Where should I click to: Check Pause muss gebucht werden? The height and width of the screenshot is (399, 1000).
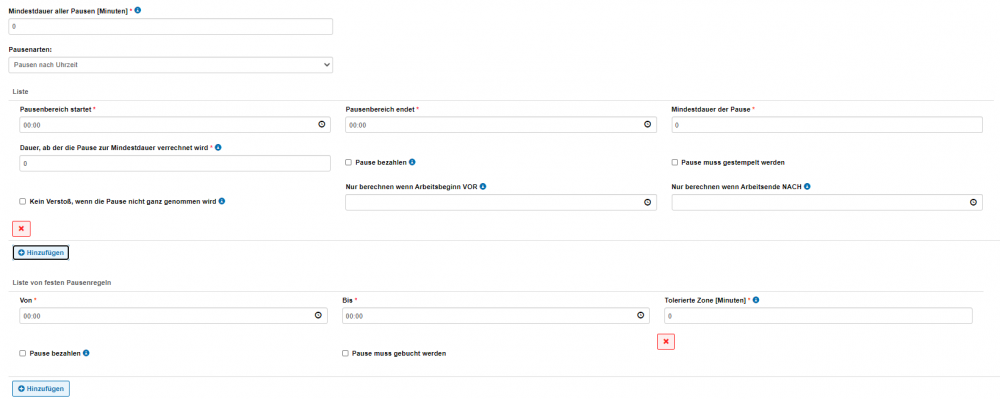[x=346, y=353]
